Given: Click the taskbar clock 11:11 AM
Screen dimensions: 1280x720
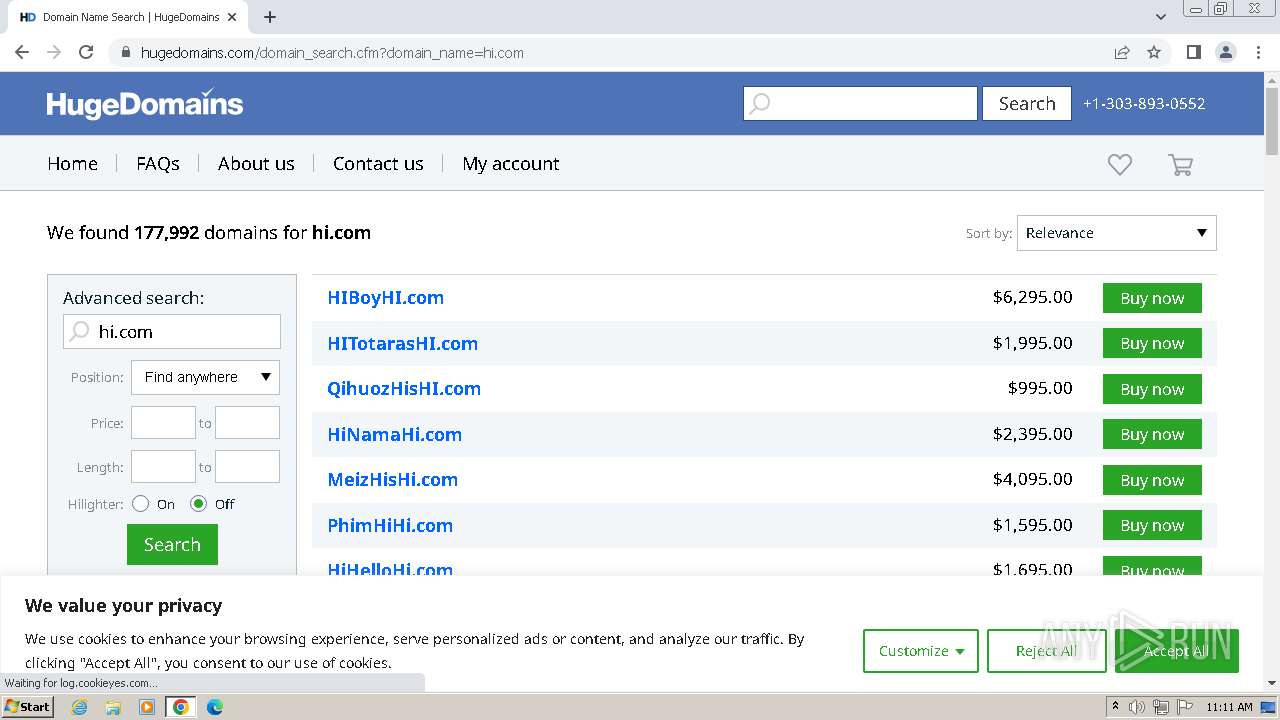Looking at the screenshot, I should pos(1229,707).
